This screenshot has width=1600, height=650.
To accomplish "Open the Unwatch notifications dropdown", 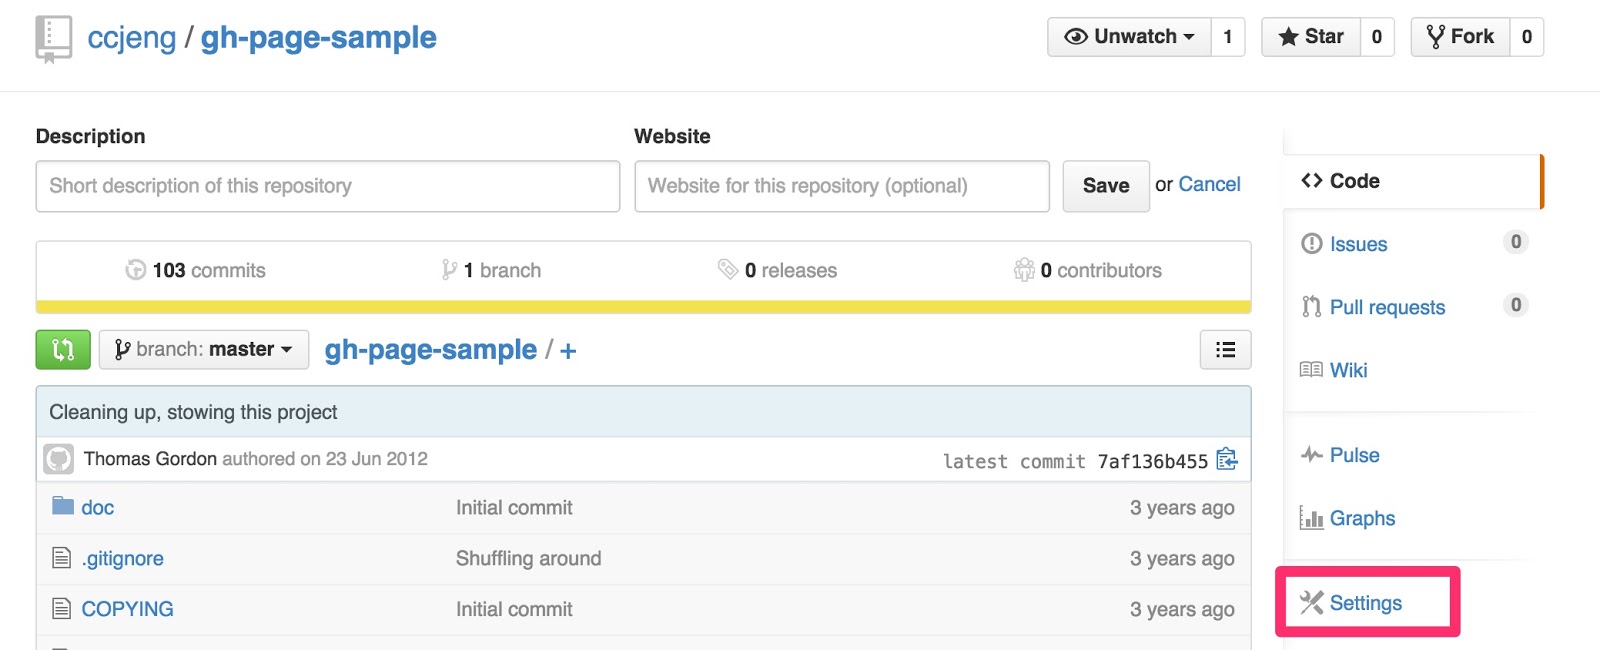I will point(1129,37).
